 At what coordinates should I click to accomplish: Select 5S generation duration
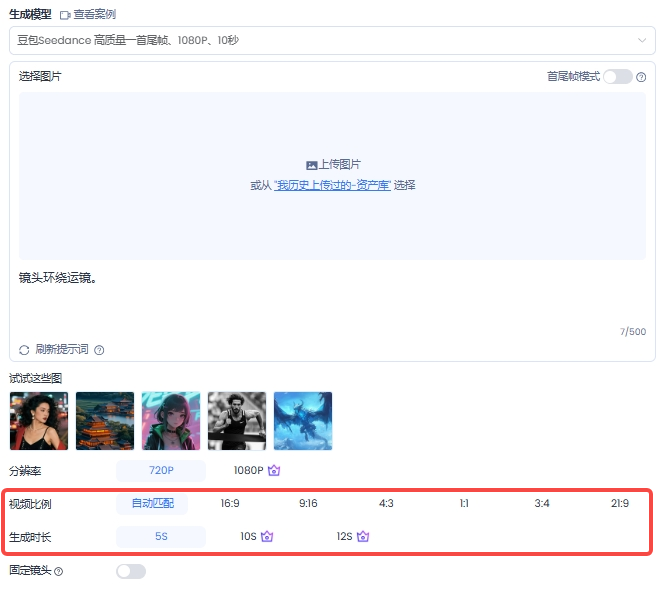tap(161, 537)
